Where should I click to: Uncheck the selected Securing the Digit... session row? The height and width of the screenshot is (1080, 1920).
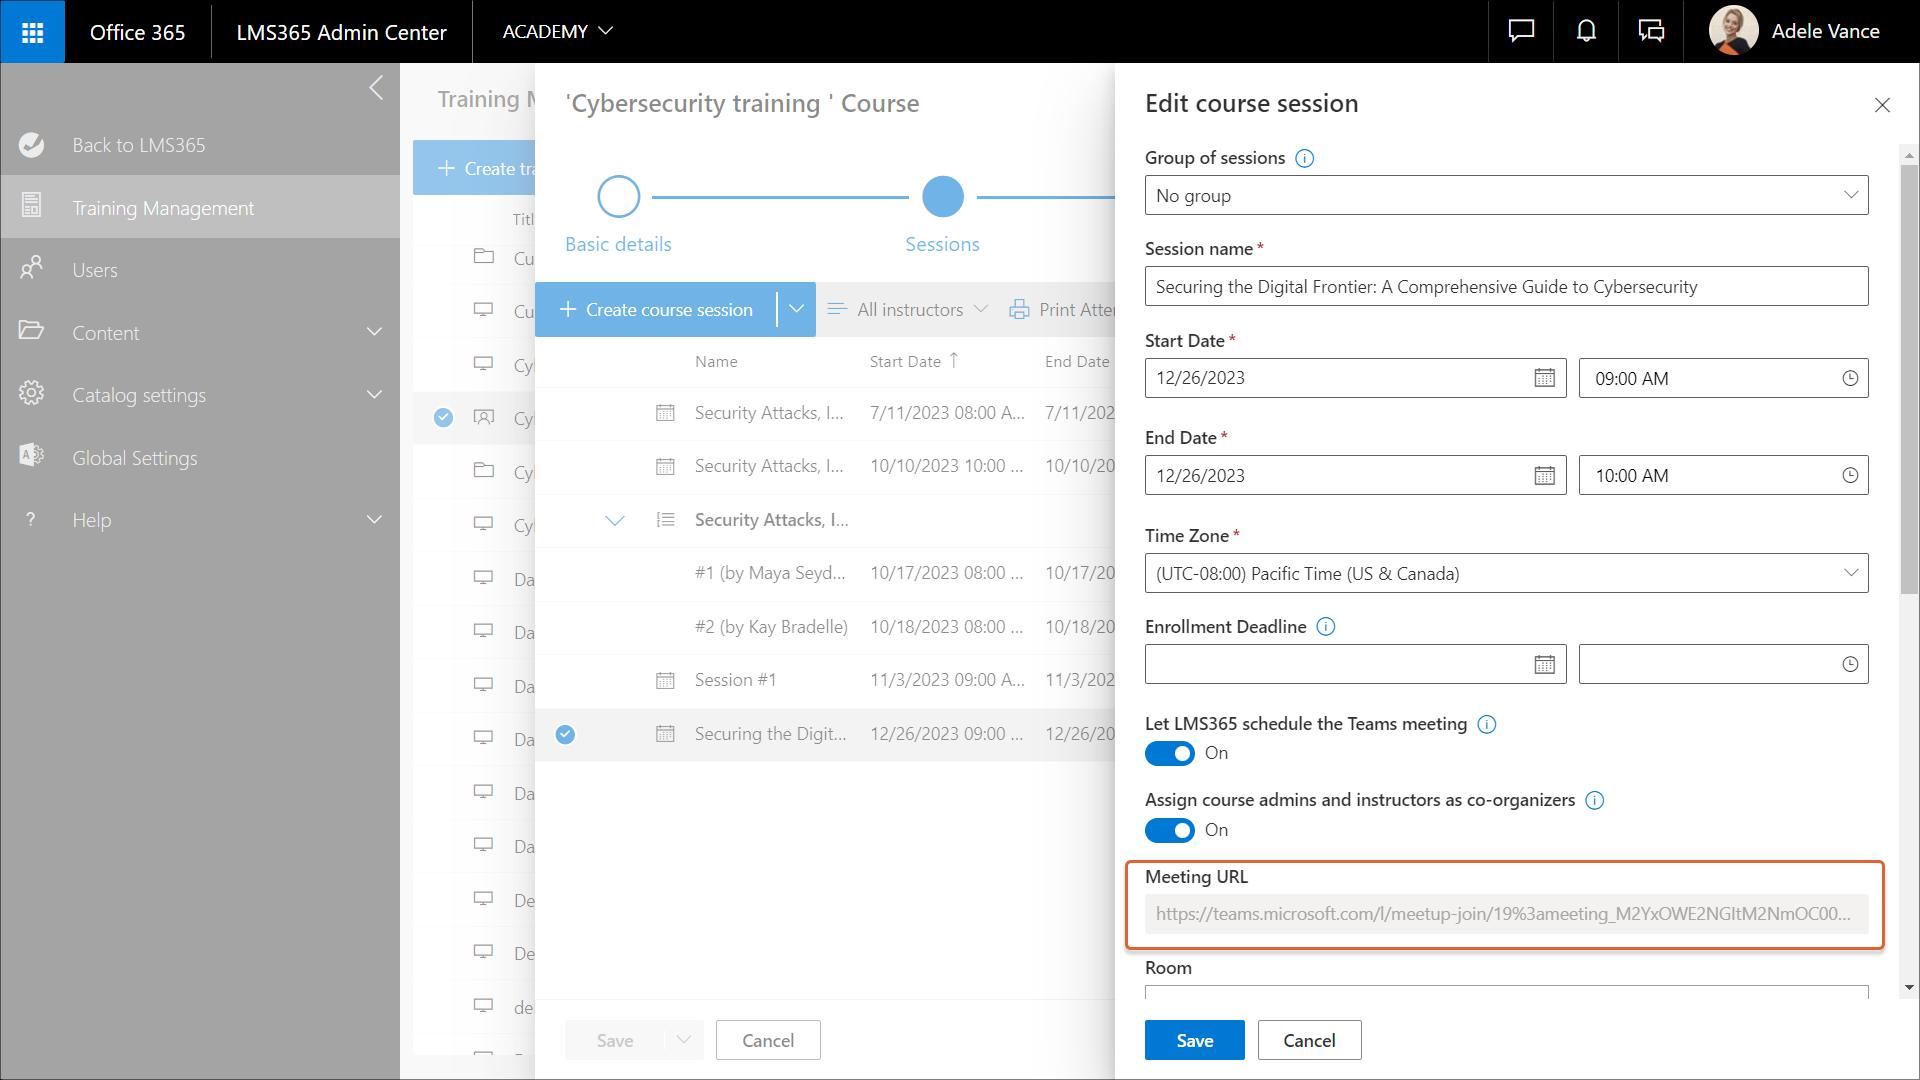(x=565, y=734)
